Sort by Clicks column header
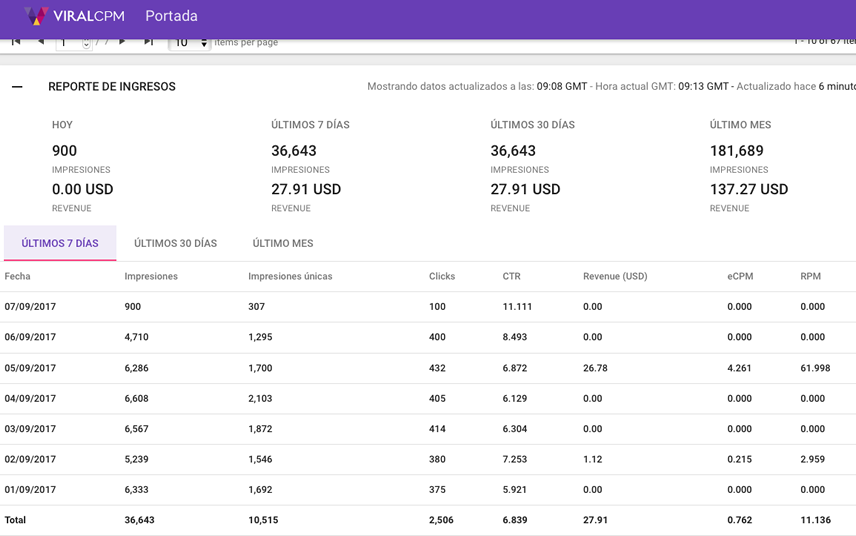The height and width of the screenshot is (536, 856). pyautogui.click(x=442, y=276)
